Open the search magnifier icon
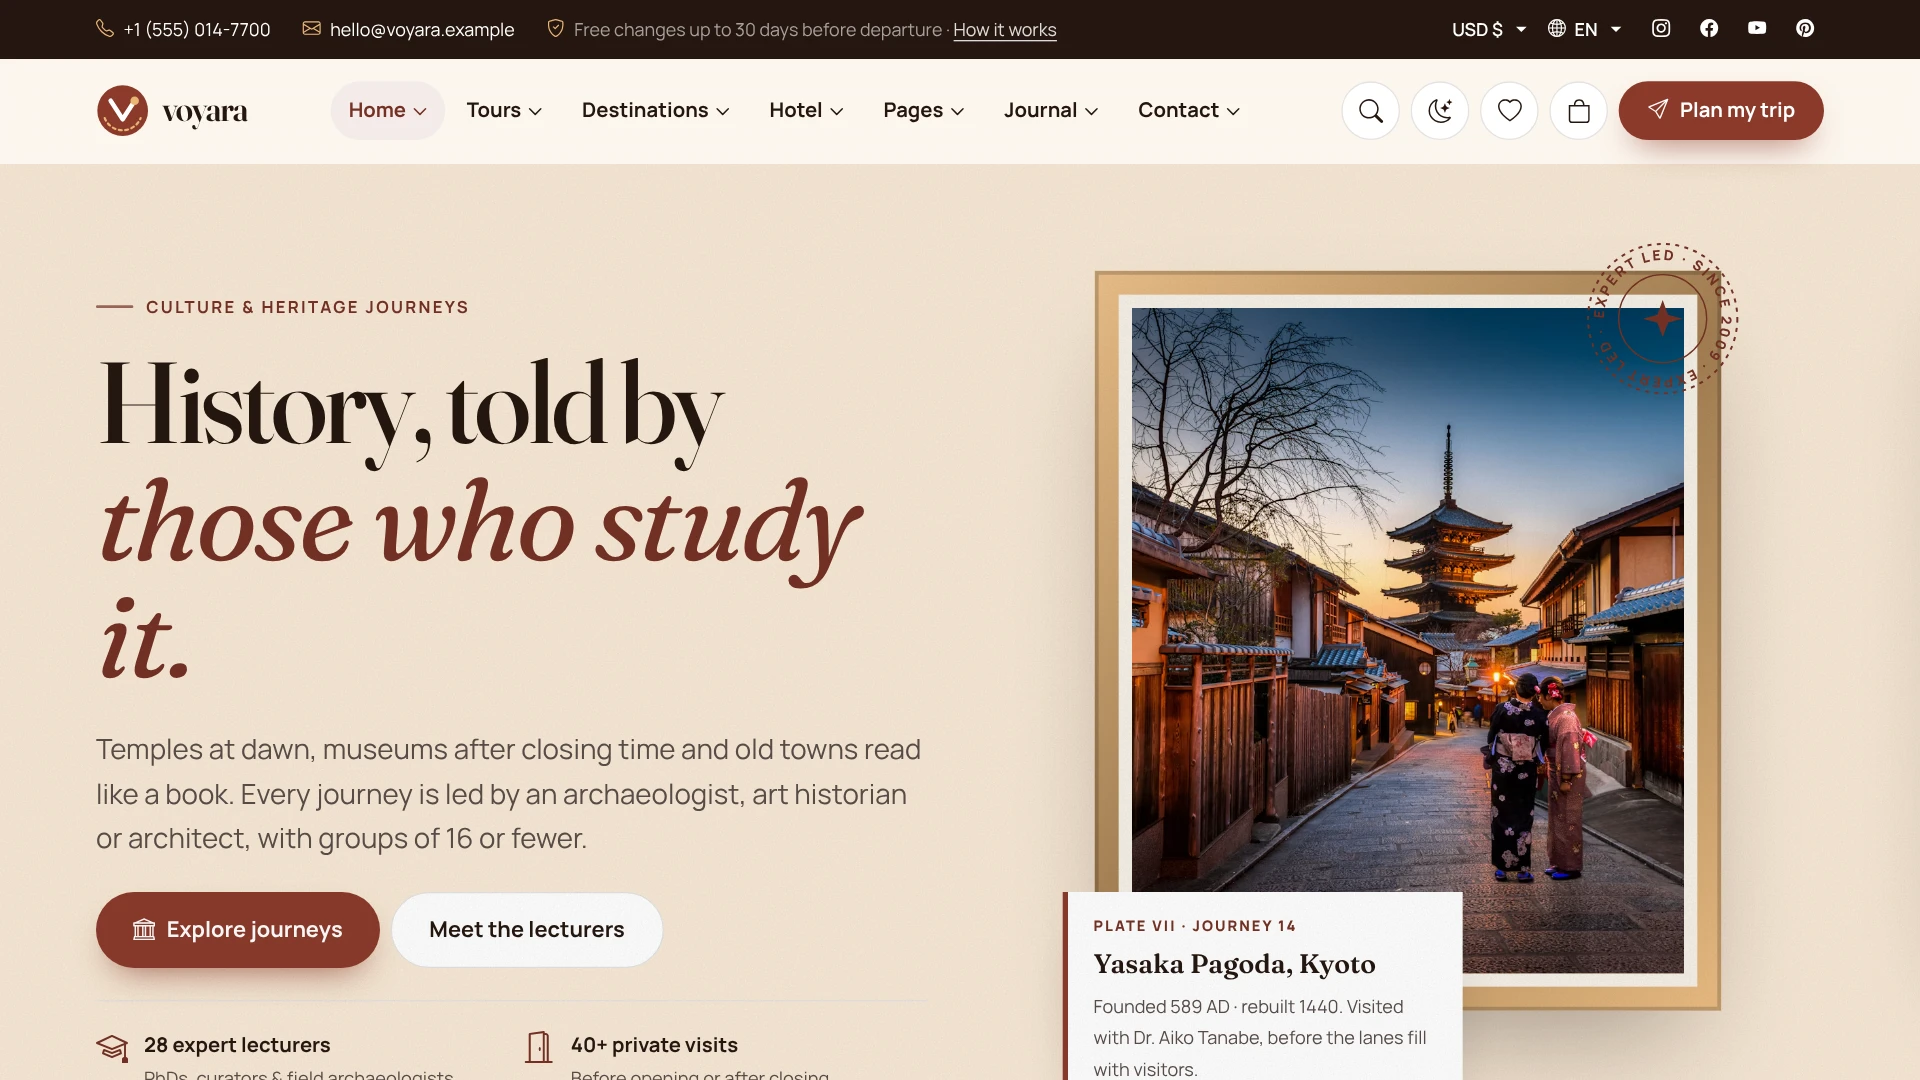This screenshot has width=1920, height=1080. pyautogui.click(x=1370, y=110)
